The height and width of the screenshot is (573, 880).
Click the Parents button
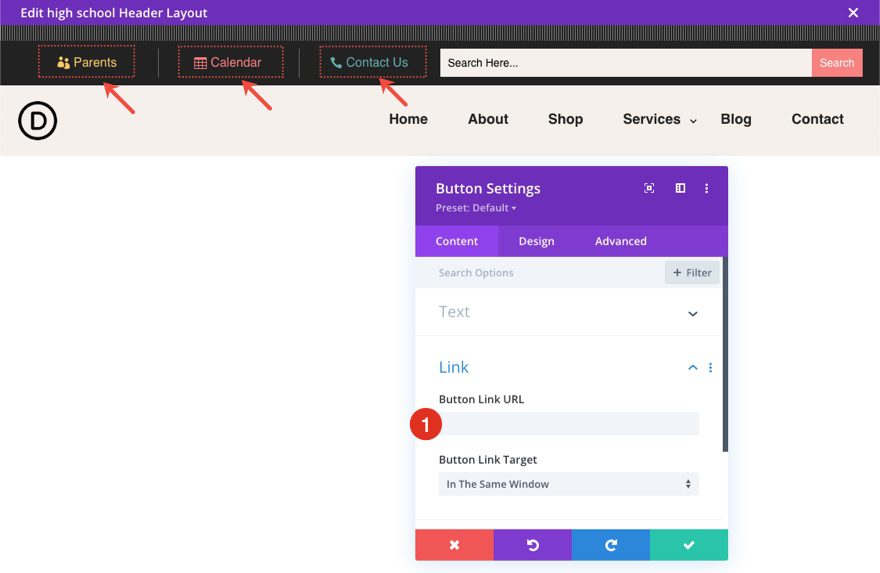coord(86,62)
